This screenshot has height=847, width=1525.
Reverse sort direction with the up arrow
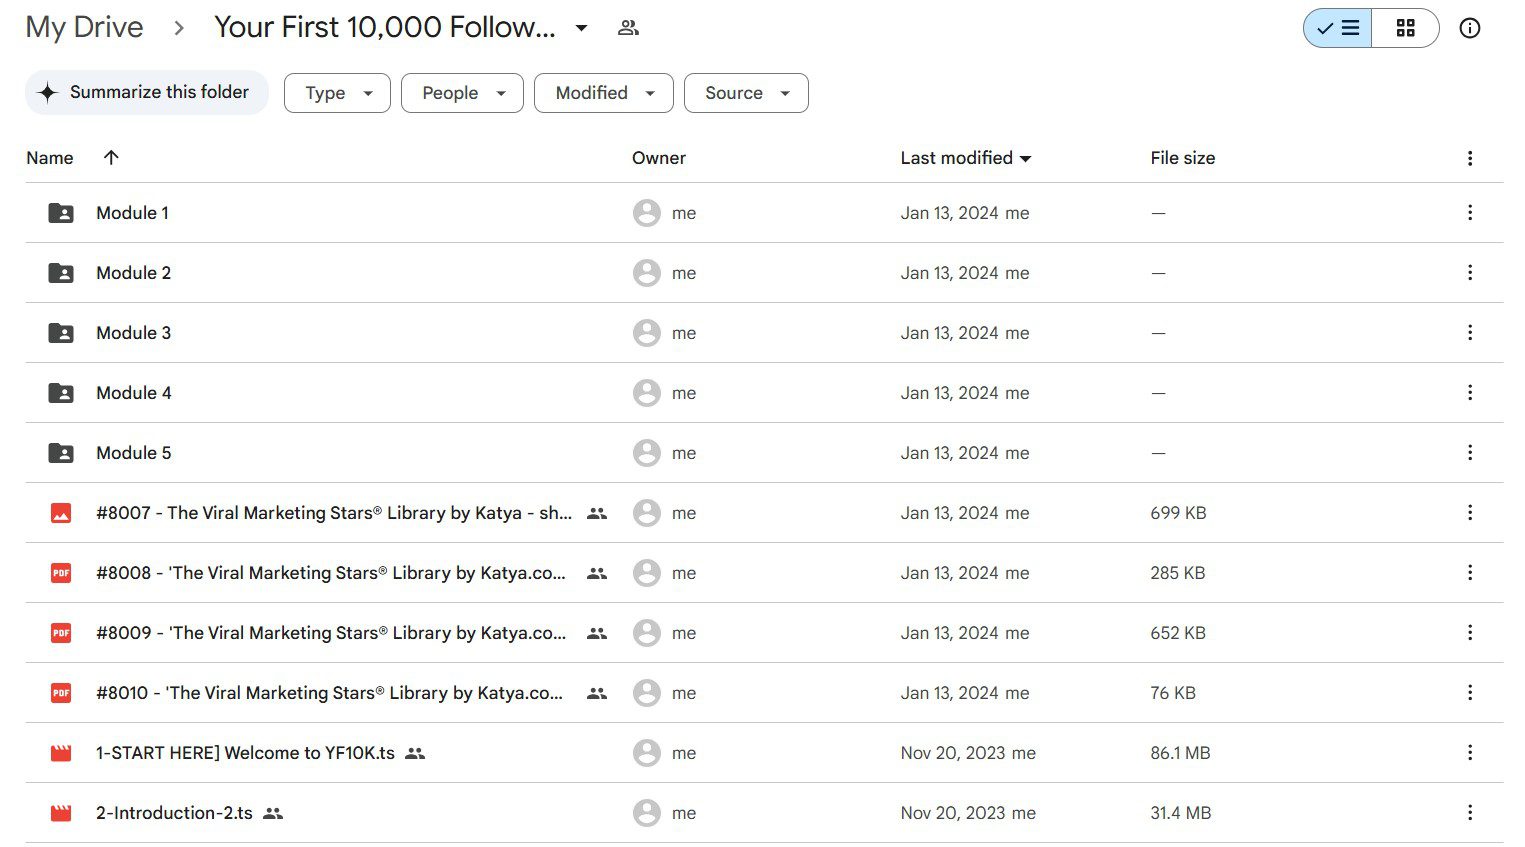[111, 157]
